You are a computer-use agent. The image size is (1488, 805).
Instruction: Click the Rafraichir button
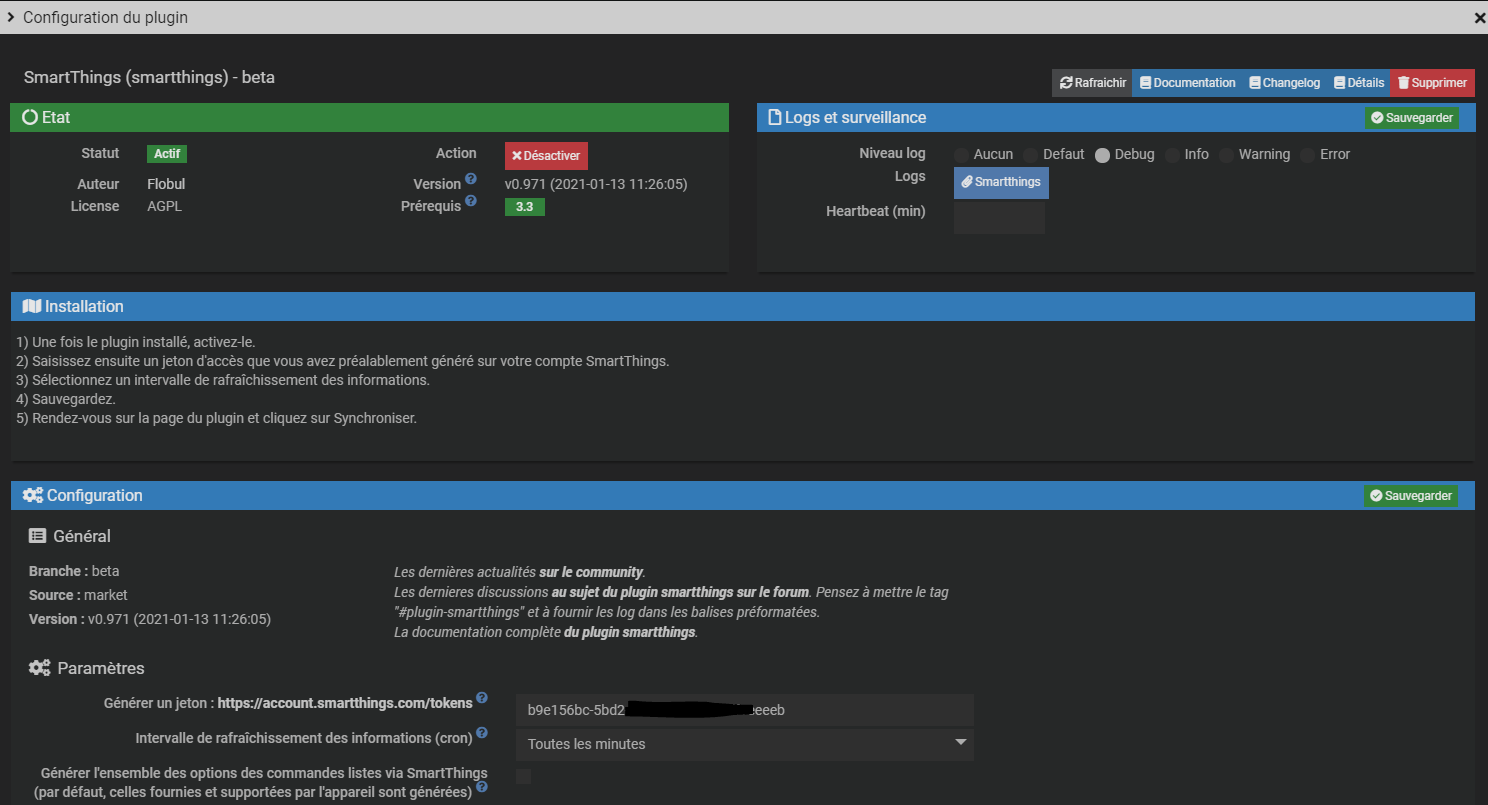(x=1092, y=83)
